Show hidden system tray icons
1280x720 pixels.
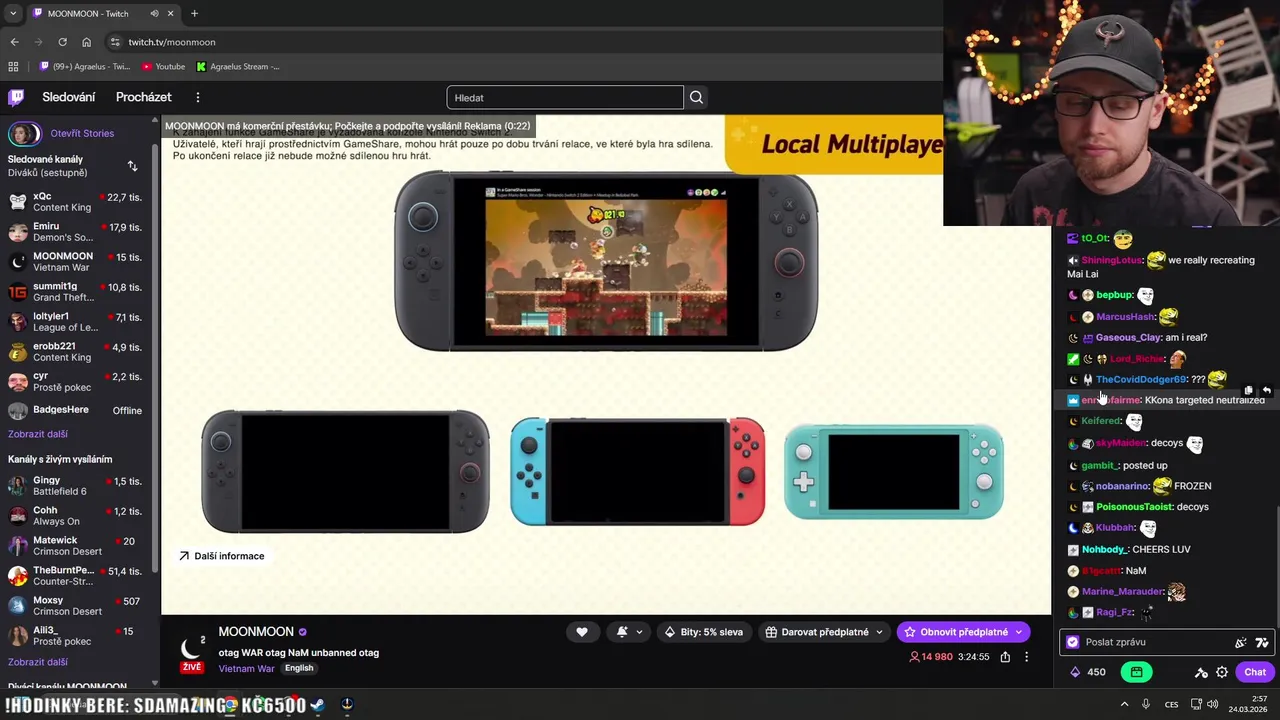pyautogui.click(x=1124, y=704)
